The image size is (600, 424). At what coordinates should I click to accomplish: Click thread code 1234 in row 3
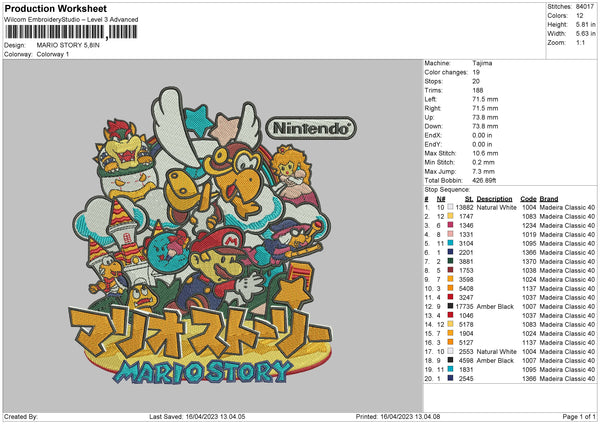coord(529,225)
